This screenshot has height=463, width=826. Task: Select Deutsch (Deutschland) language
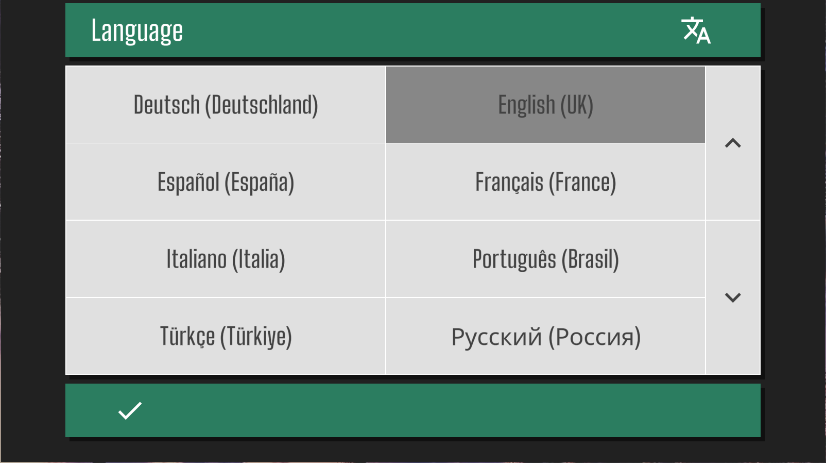click(x=225, y=105)
